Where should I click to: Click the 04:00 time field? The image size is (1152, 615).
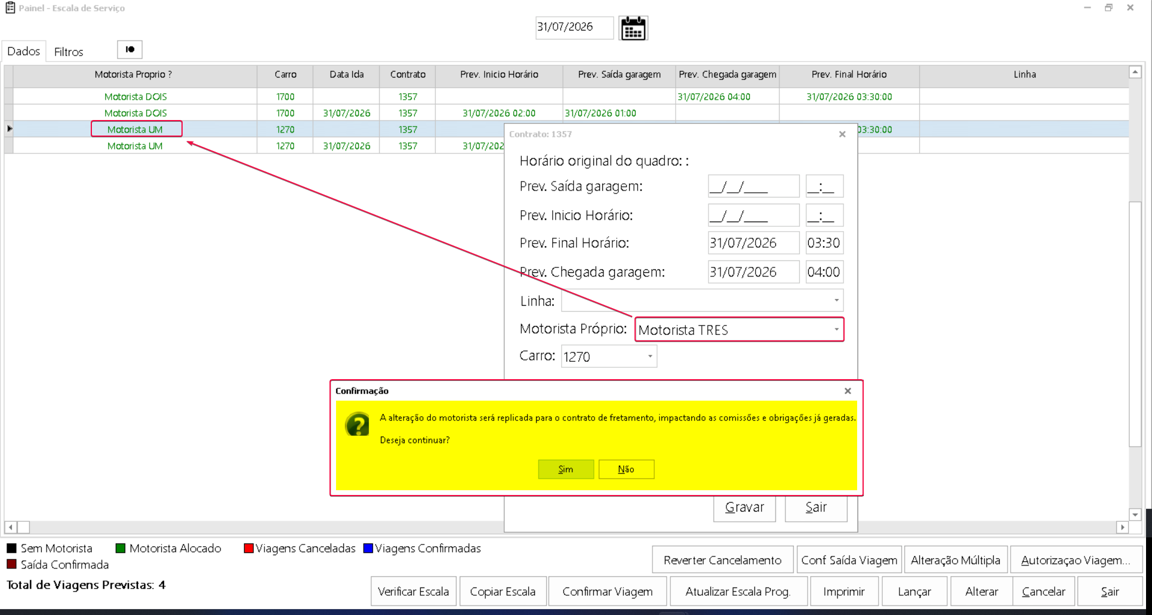coord(824,272)
